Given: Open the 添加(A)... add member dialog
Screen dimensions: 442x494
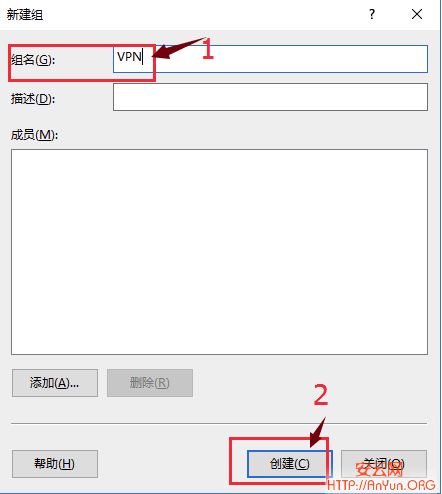Looking at the screenshot, I should 55,383.
